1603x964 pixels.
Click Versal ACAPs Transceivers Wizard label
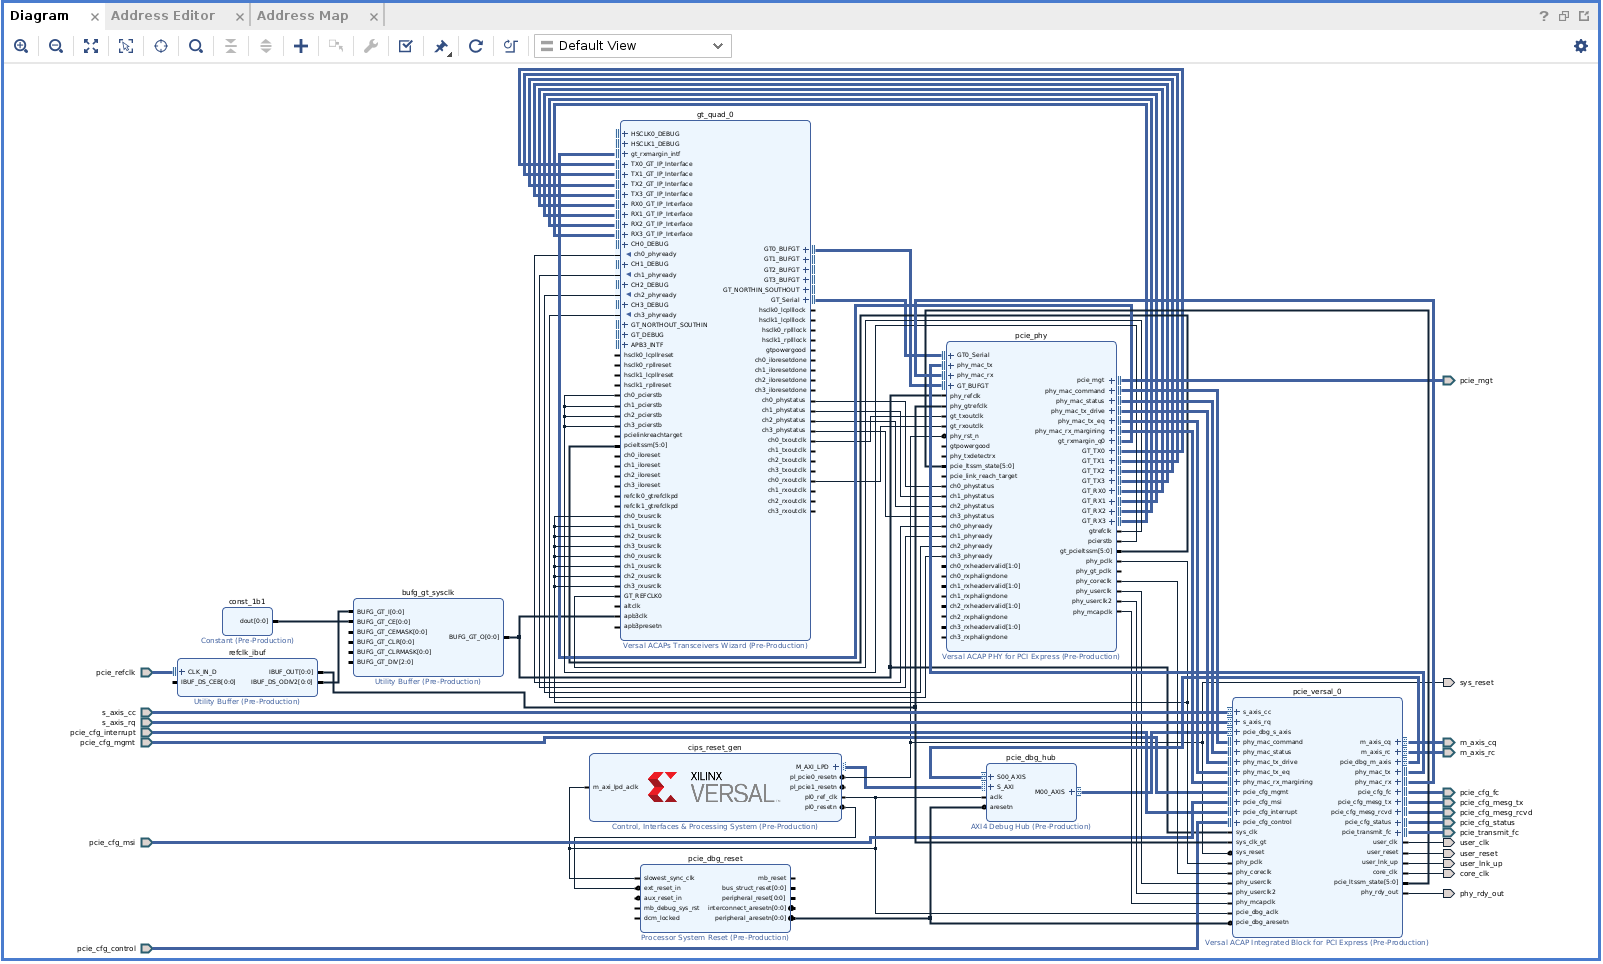[715, 646]
